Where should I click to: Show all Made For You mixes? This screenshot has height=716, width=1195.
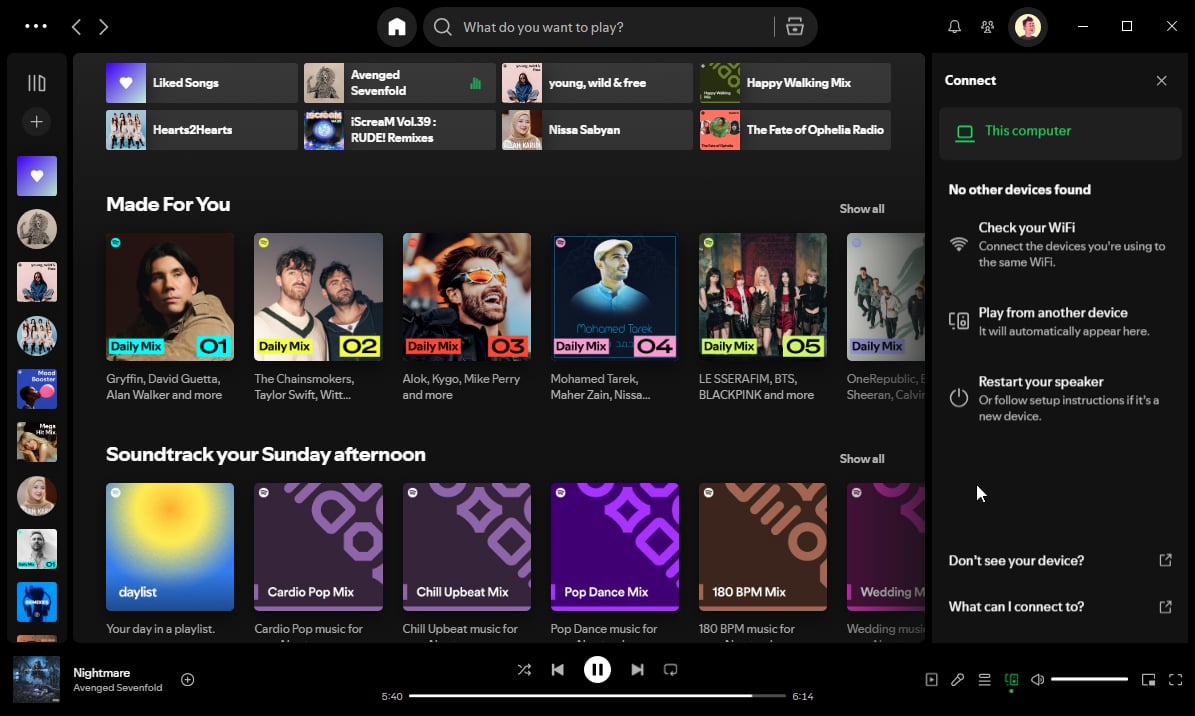tap(862, 209)
